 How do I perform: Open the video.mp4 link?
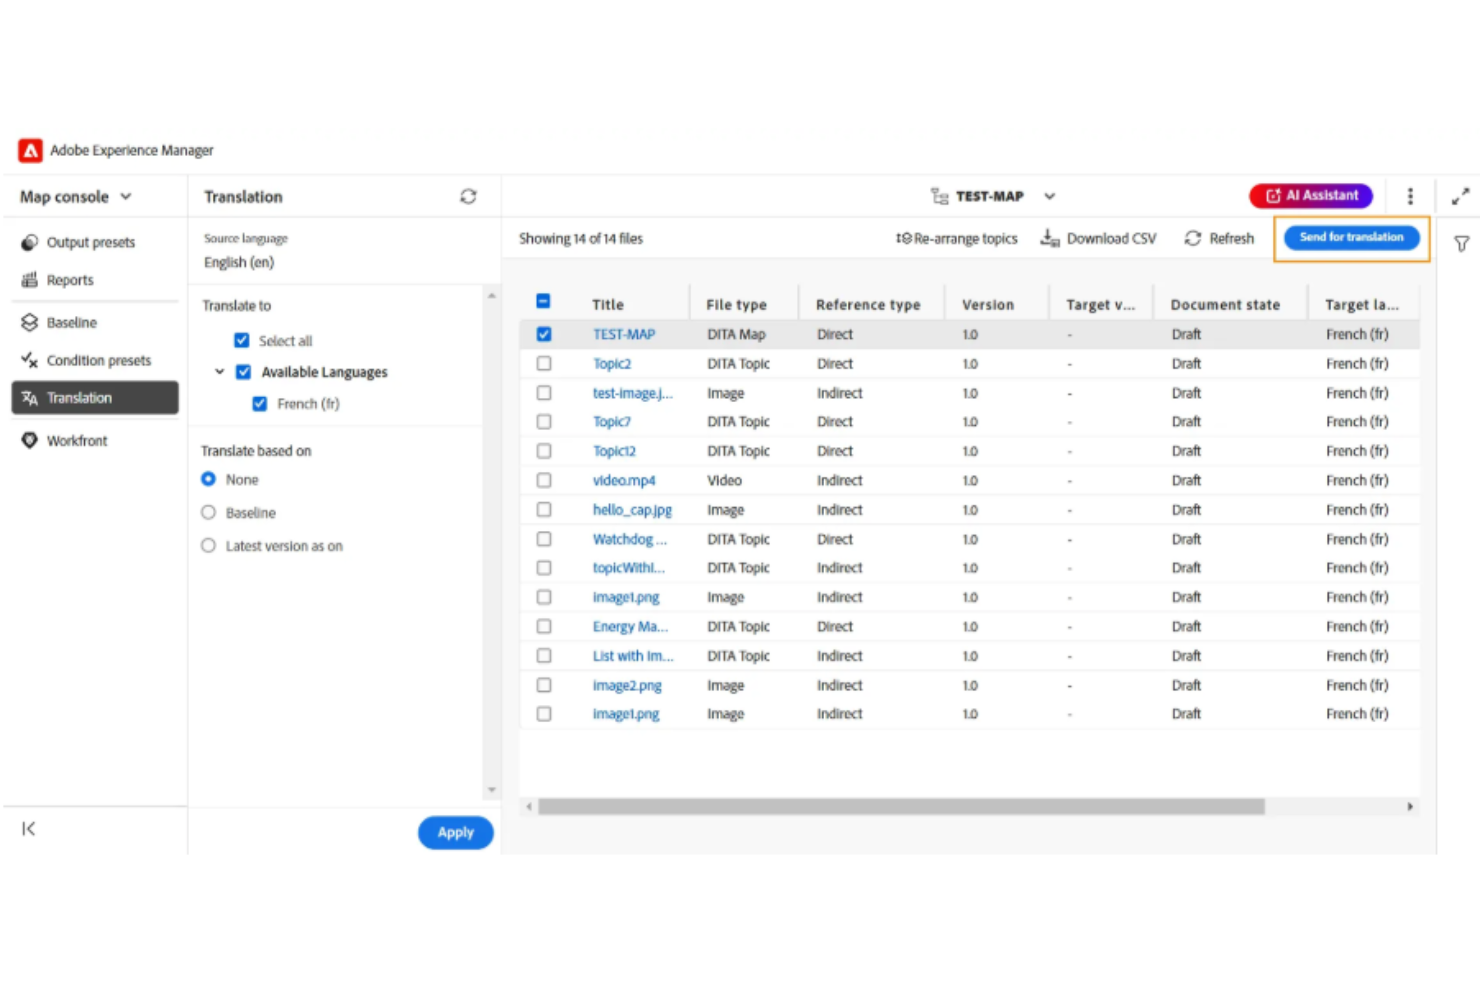(x=624, y=480)
